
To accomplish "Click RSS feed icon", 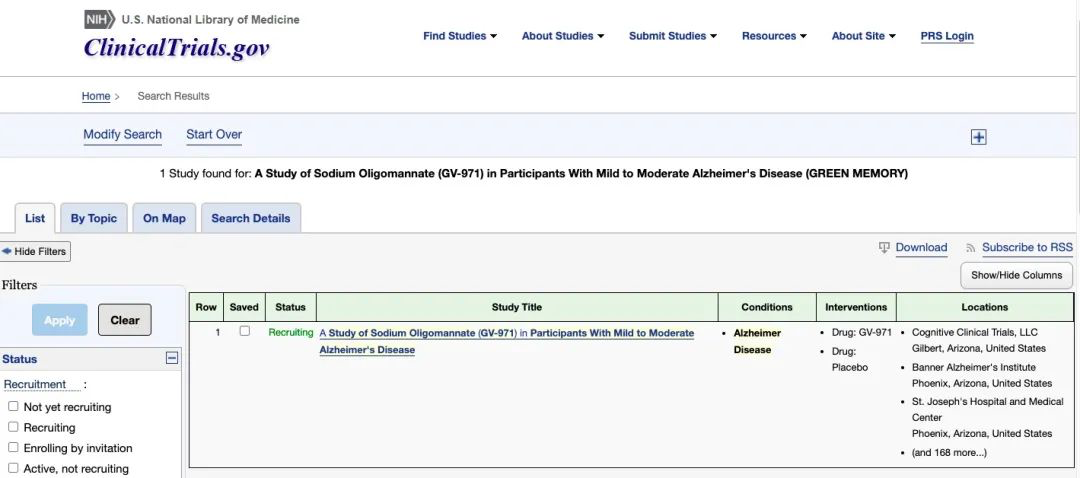I will (x=971, y=249).
